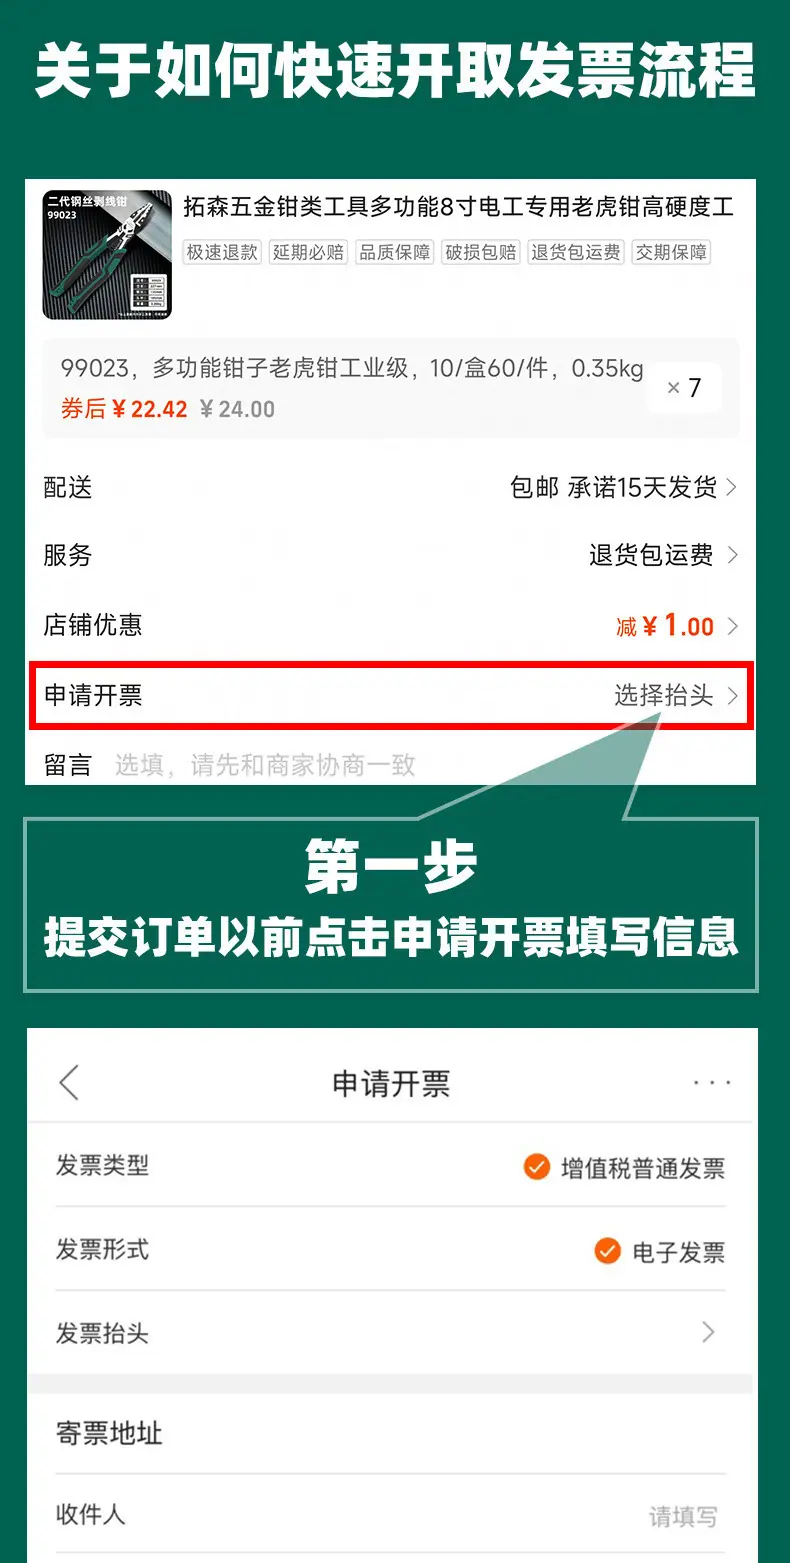Select 增值税普通发票 invoice type
The width and height of the screenshot is (790, 1563).
point(625,1167)
